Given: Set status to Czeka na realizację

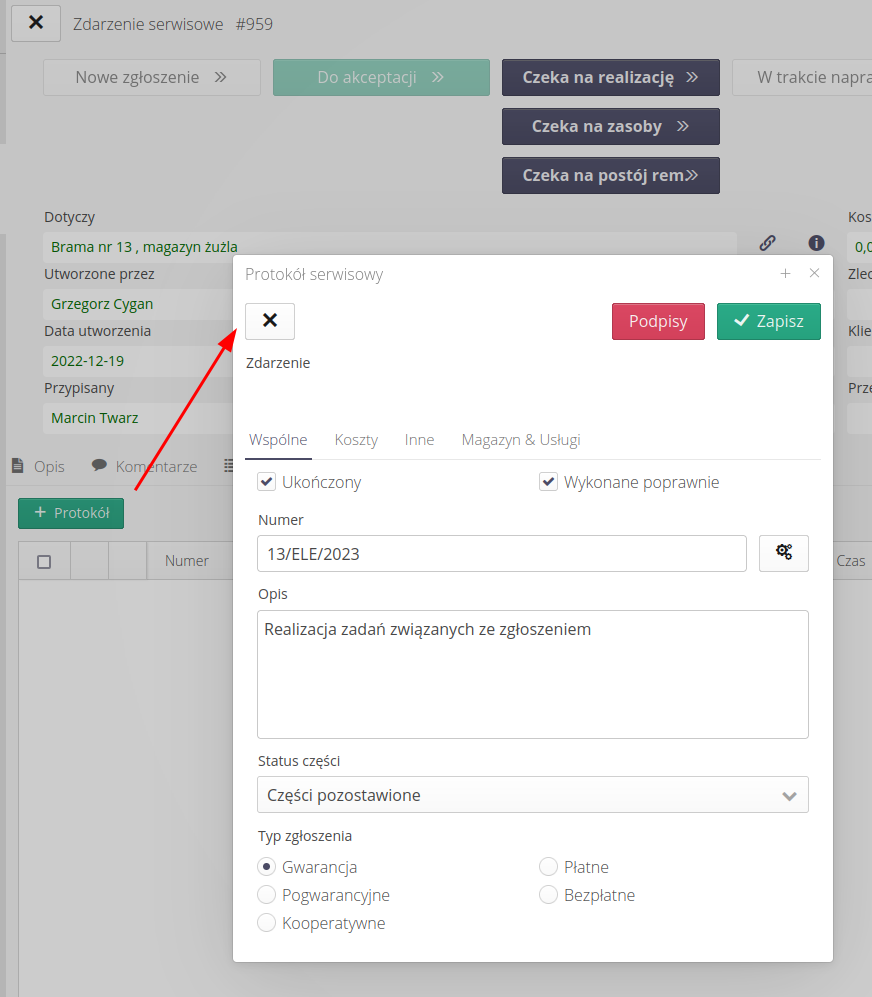Looking at the screenshot, I should coord(610,77).
